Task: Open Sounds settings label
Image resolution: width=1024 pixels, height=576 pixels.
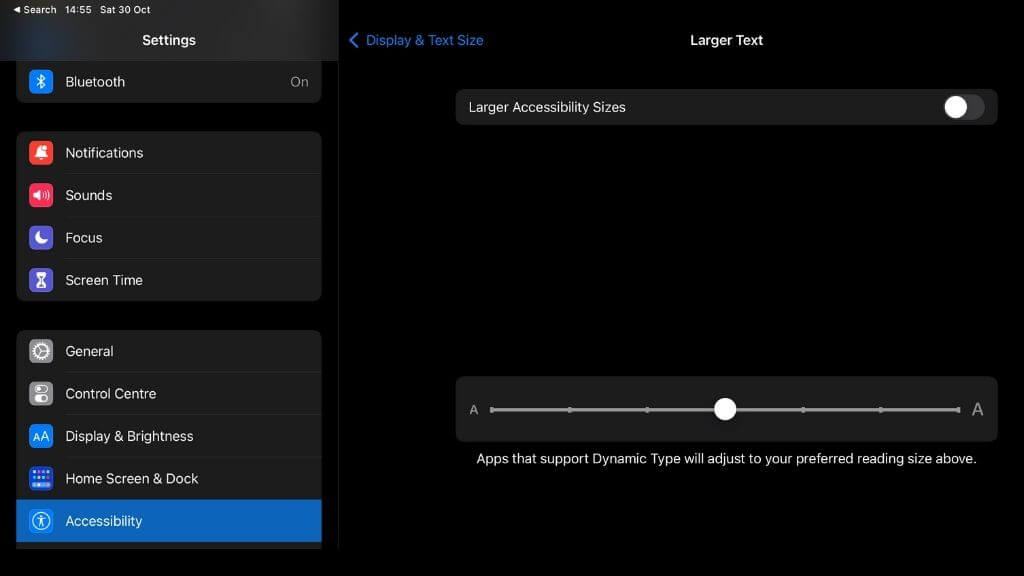Action: [89, 195]
